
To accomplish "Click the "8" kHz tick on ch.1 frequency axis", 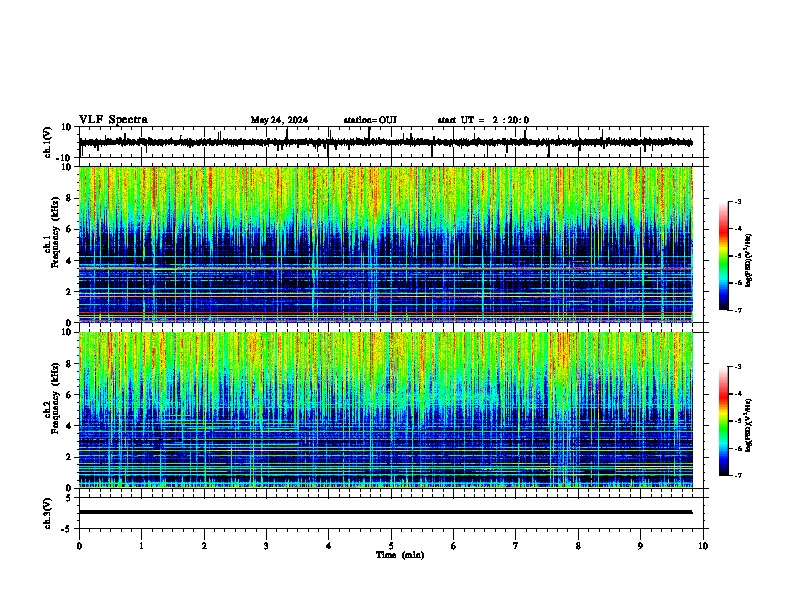I will [69, 198].
